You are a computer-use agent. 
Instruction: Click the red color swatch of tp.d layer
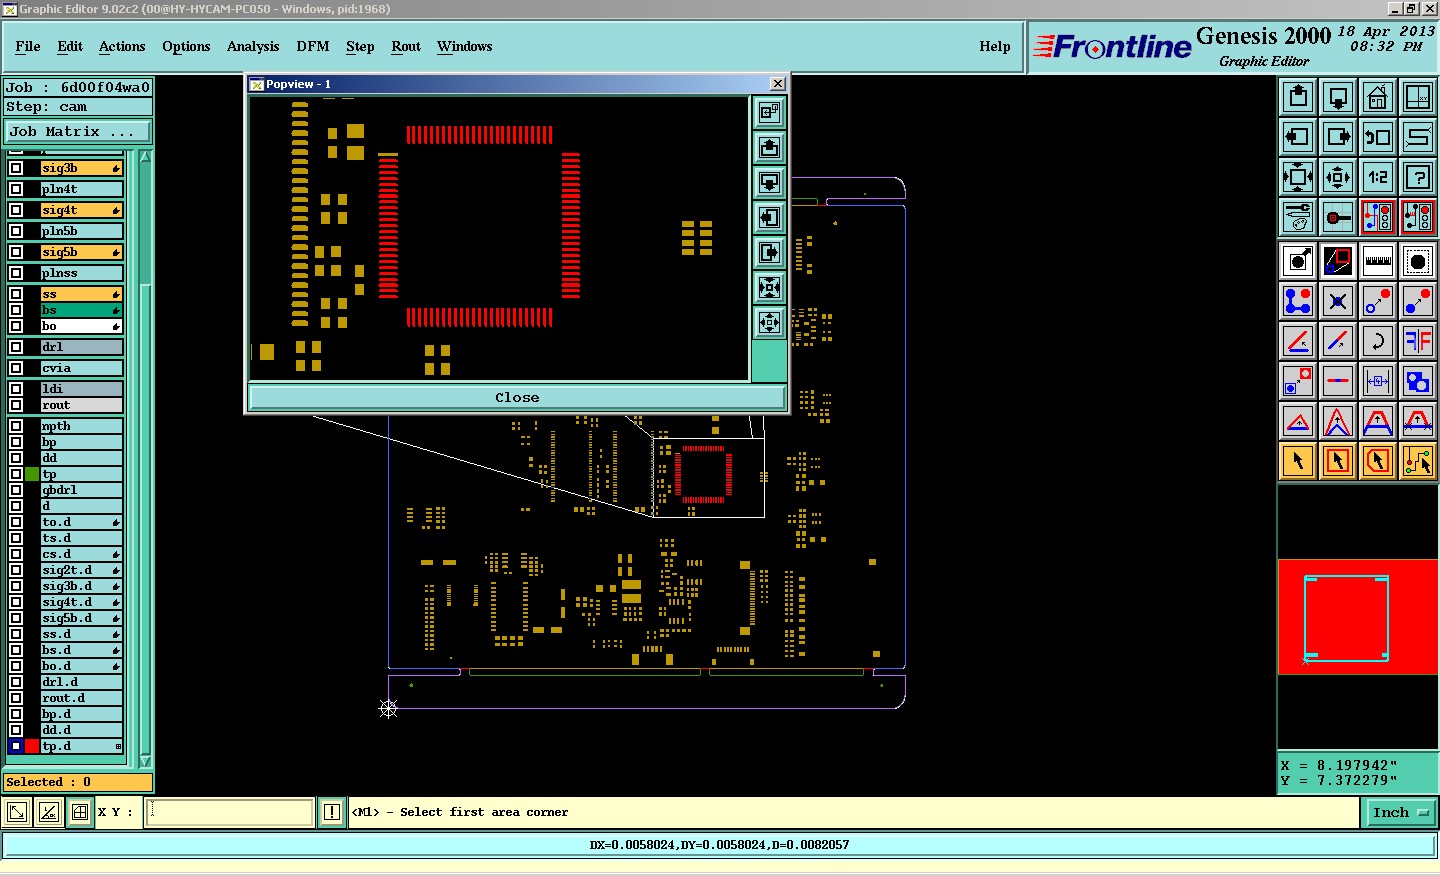(x=32, y=746)
